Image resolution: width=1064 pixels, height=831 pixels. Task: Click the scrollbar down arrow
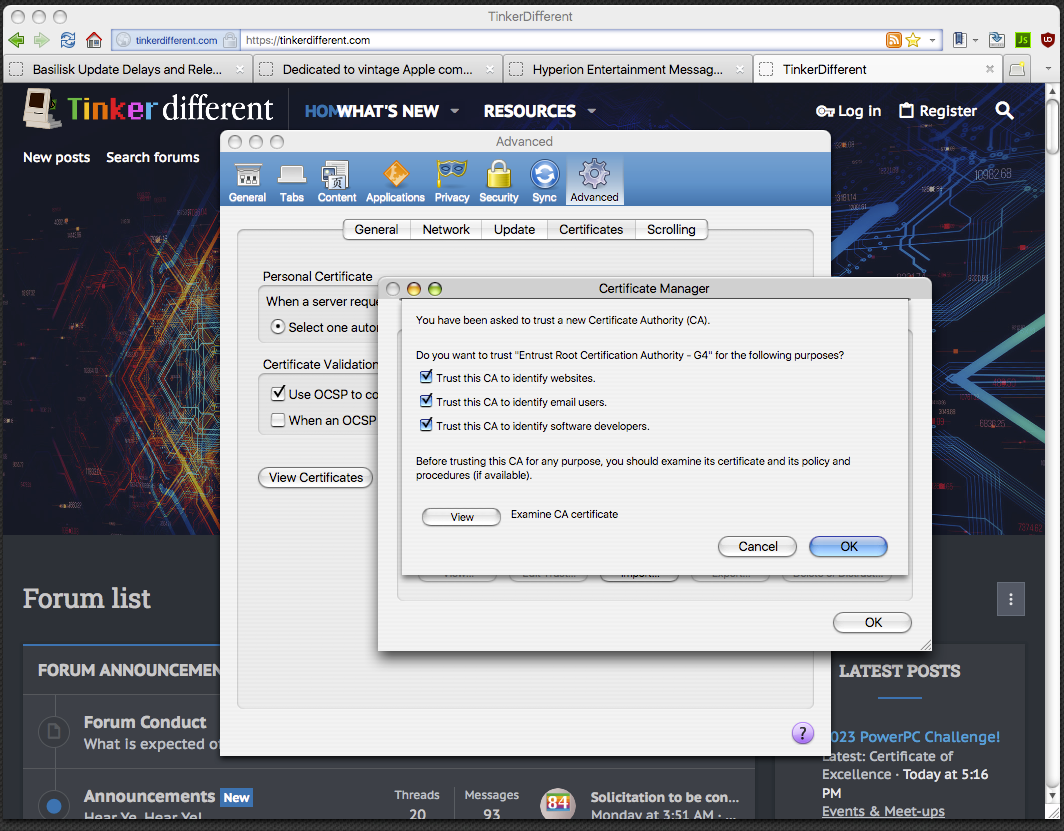click(1052, 796)
